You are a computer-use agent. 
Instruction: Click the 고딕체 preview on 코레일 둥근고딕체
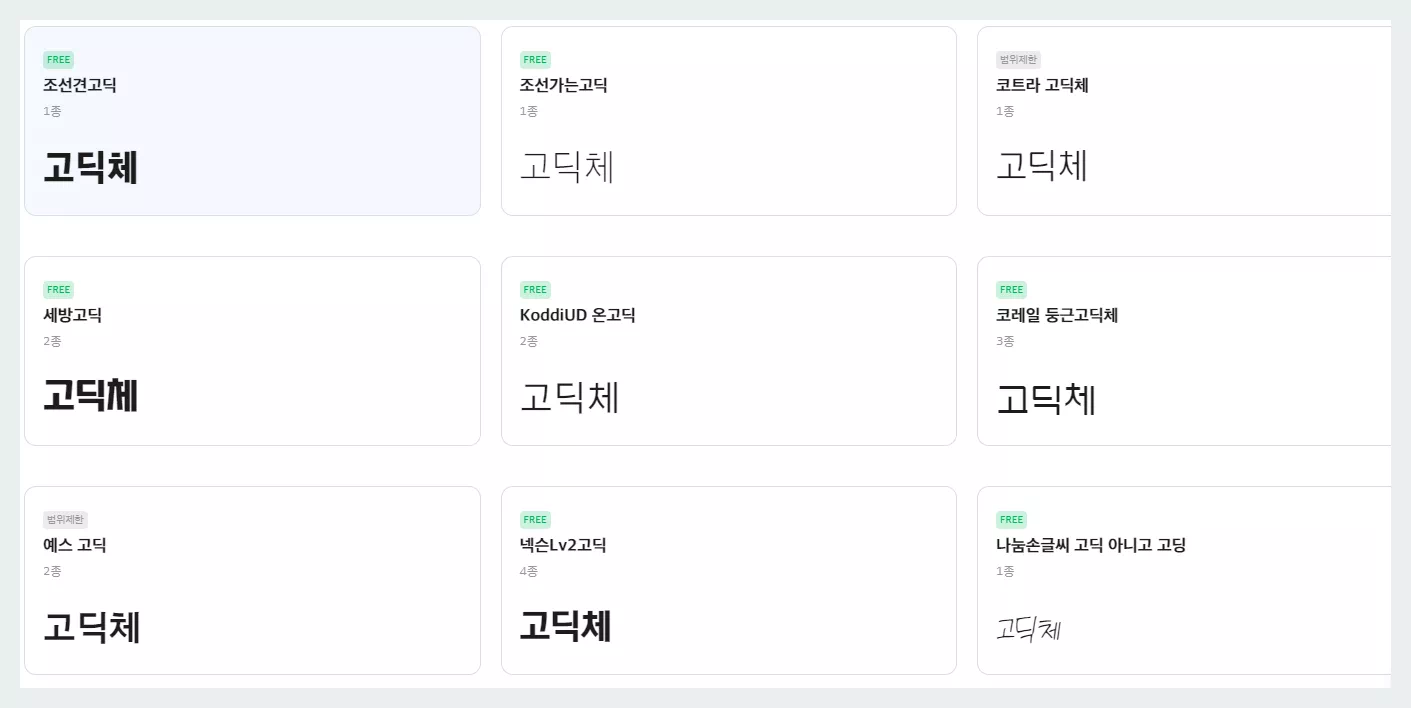[1047, 398]
